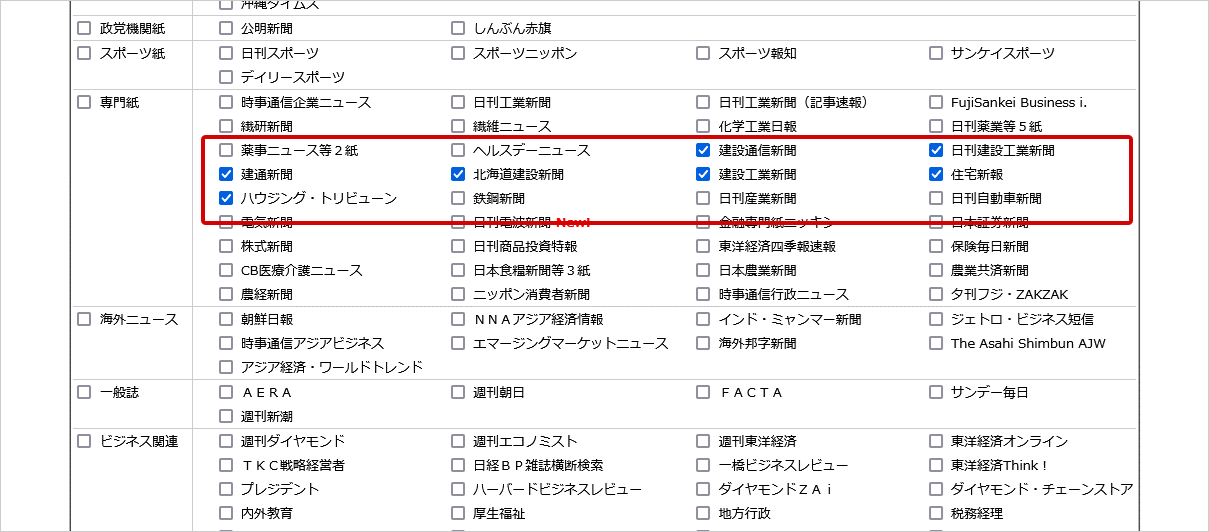
Task: Check the ＡＥＲＡ checkbox
Action: (x=226, y=392)
